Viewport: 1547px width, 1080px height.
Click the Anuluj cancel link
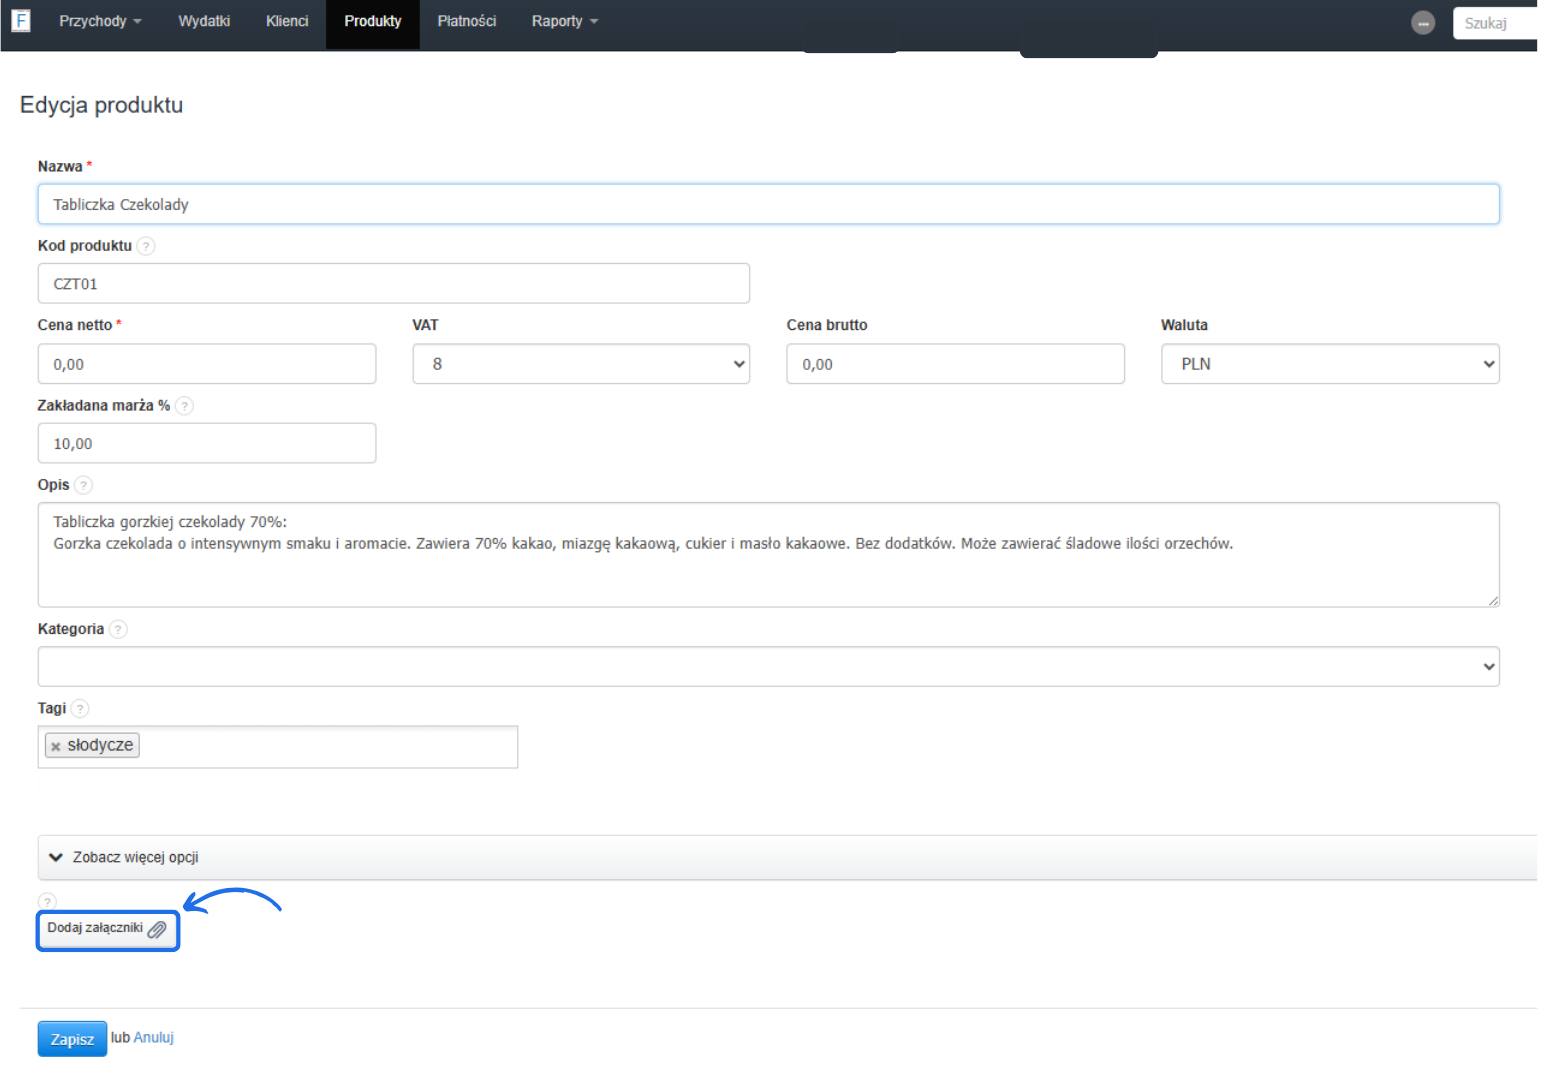coord(153,1037)
